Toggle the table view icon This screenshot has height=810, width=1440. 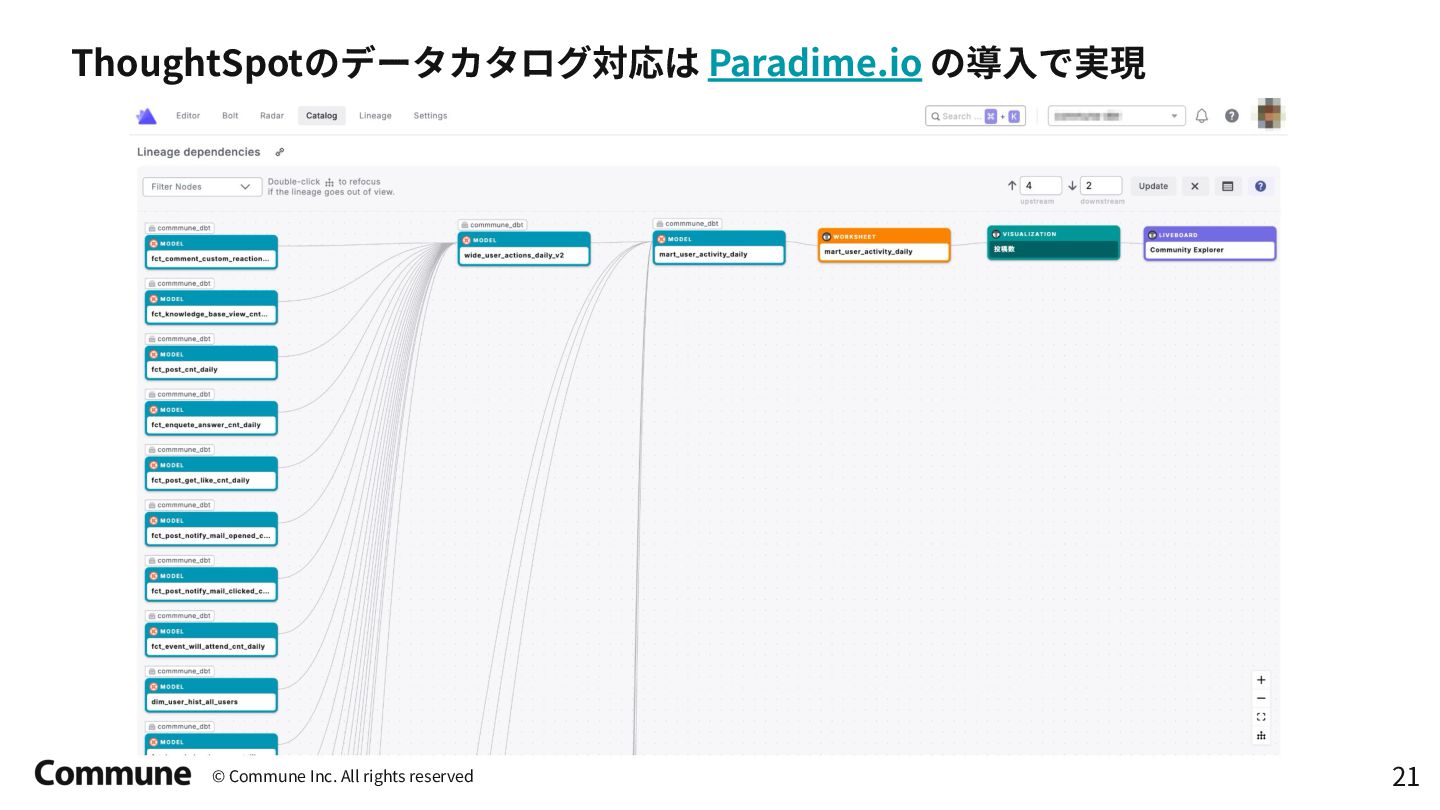click(1228, 186)
